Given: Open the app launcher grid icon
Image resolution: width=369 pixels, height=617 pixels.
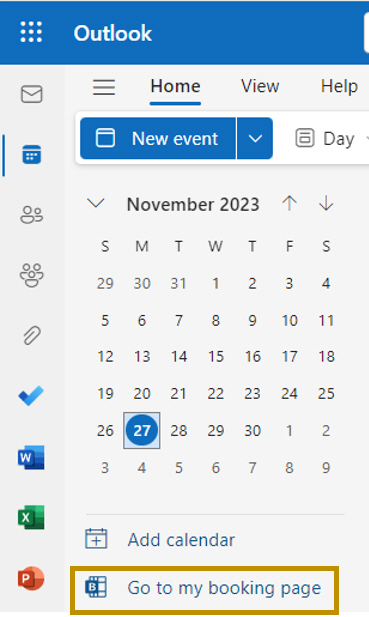Looking at the screenshot, I should coord(31,32).
